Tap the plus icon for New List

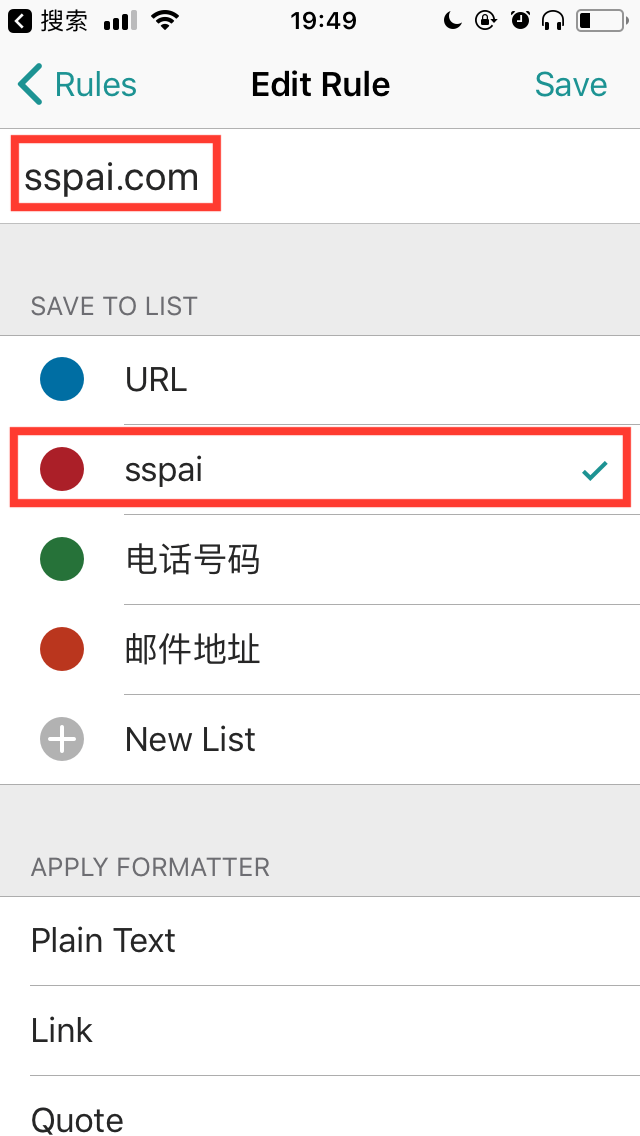pyautogui.click(x=62, y=740)
